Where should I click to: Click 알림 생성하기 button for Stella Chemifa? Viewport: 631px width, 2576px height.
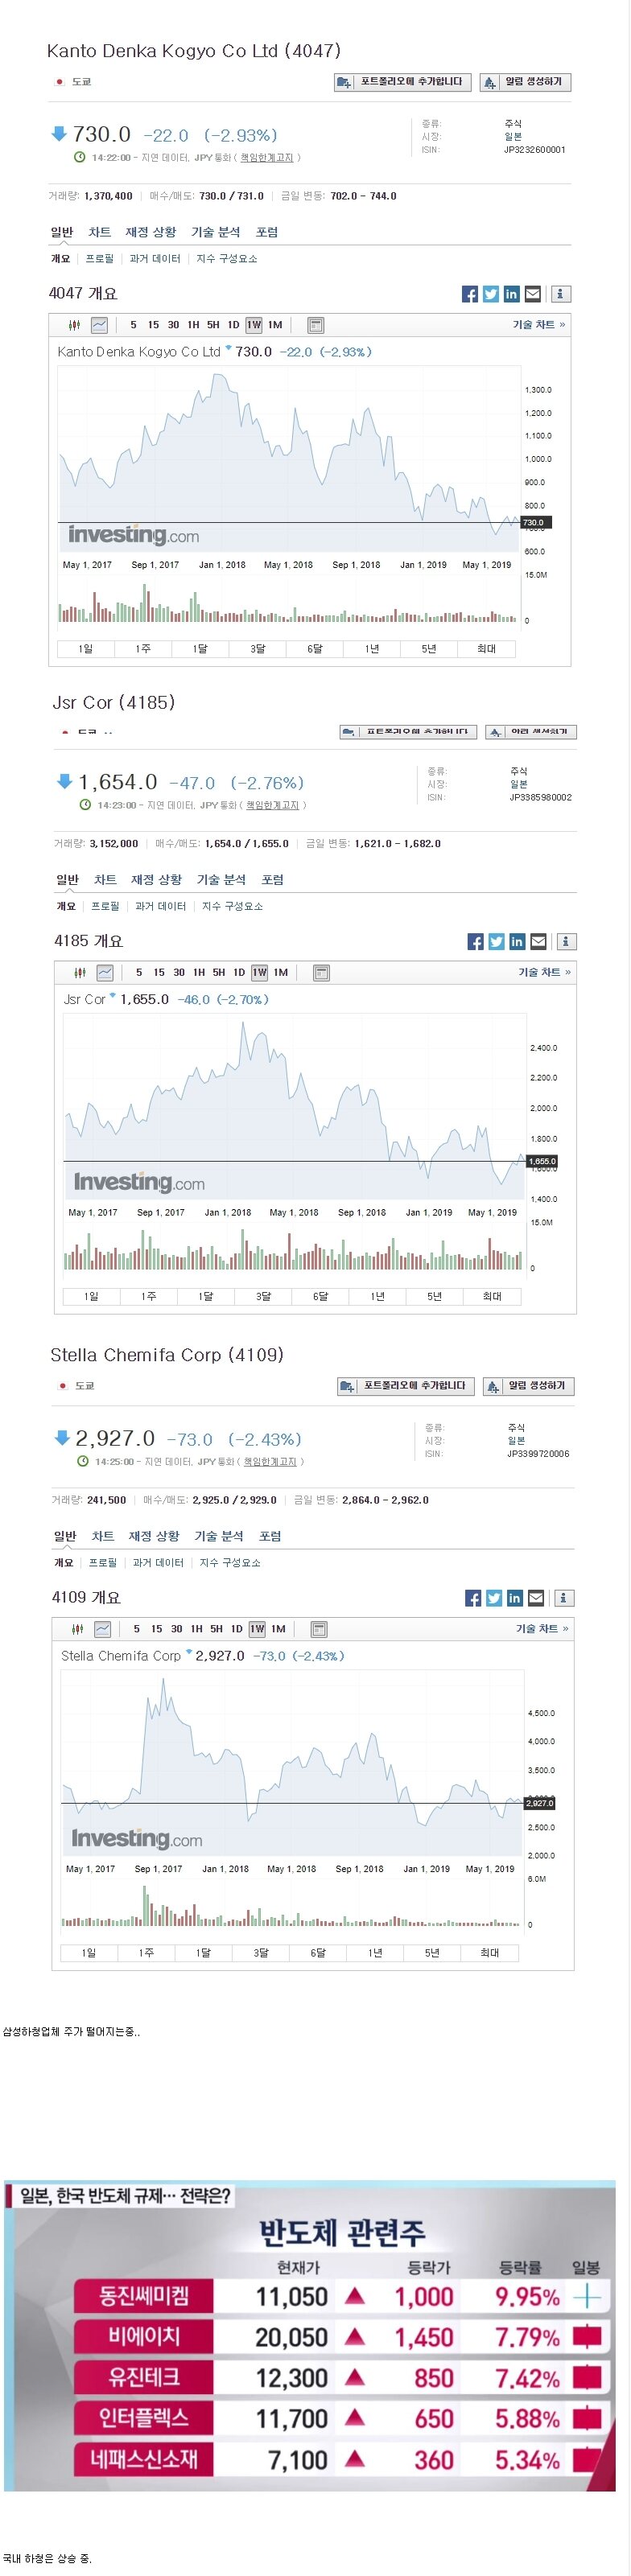pyautogui.click(x=528, y=1386)
